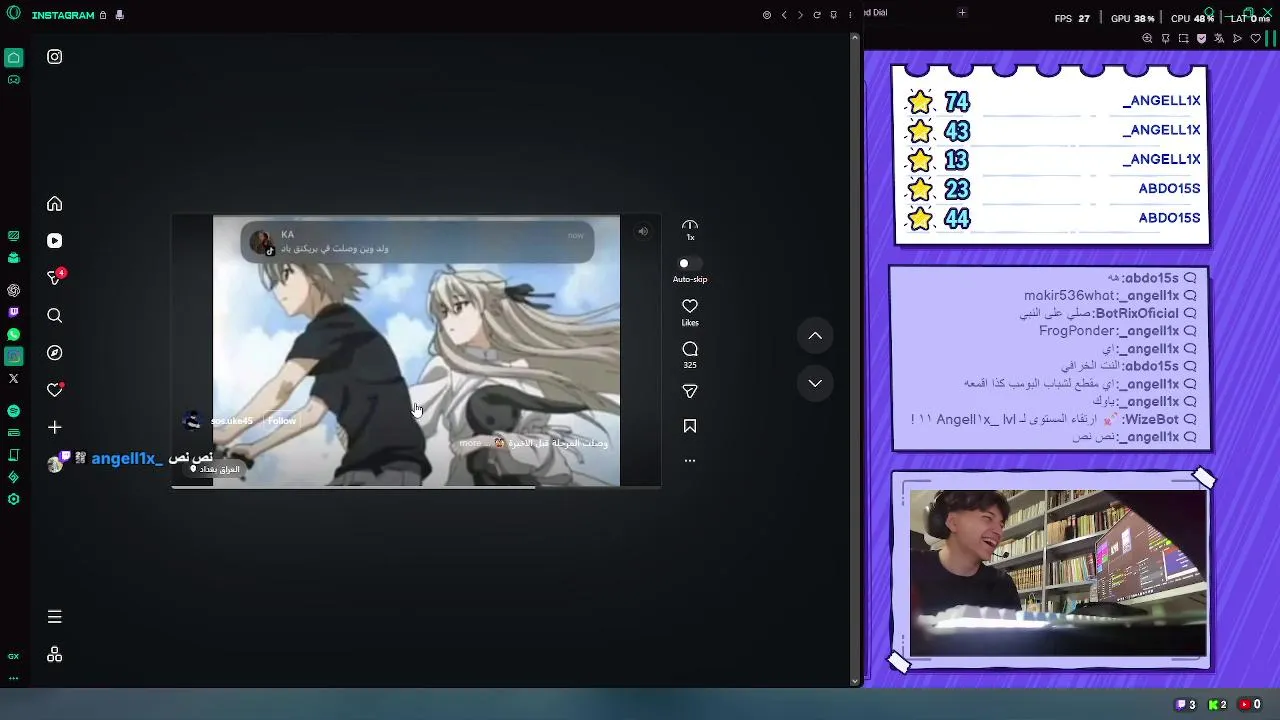Take snapshot from address bar
Screen dimensions: 1280x720
(1183, 39)
